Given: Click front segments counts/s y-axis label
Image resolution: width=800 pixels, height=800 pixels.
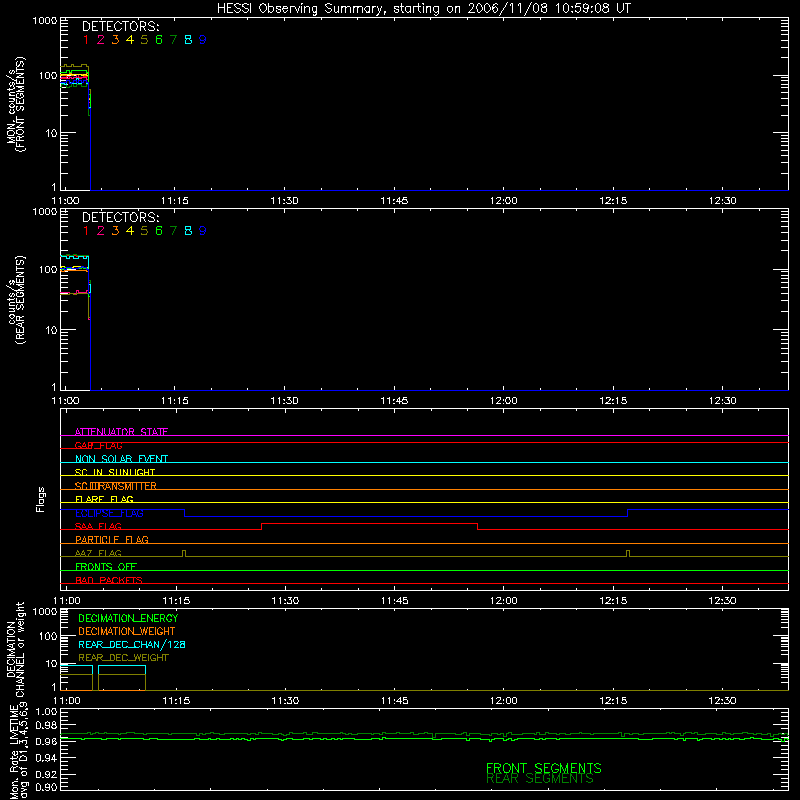Looking at the screenshot, I should pyautogui.click(x=15, y=104).
